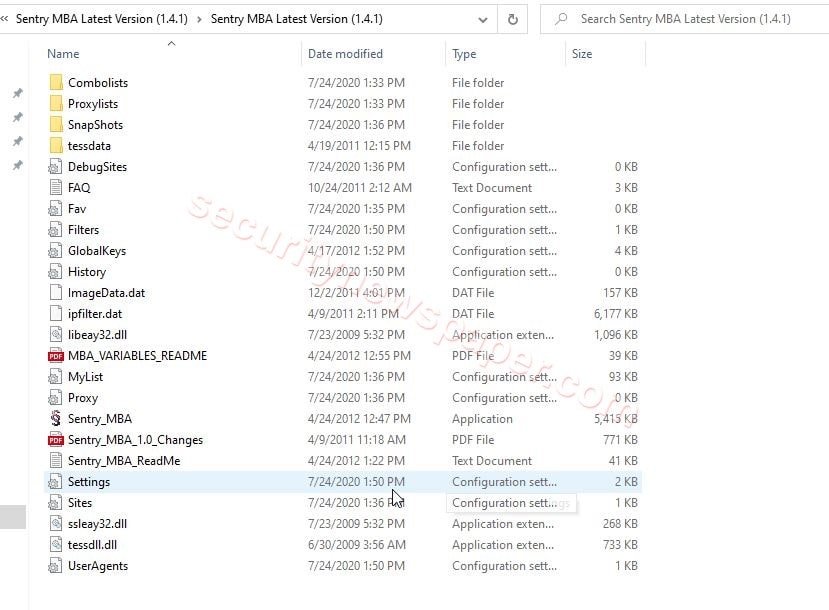Show hidden parent folders in address bar
This screenshot has width=829, height=610.
(5, 19)
